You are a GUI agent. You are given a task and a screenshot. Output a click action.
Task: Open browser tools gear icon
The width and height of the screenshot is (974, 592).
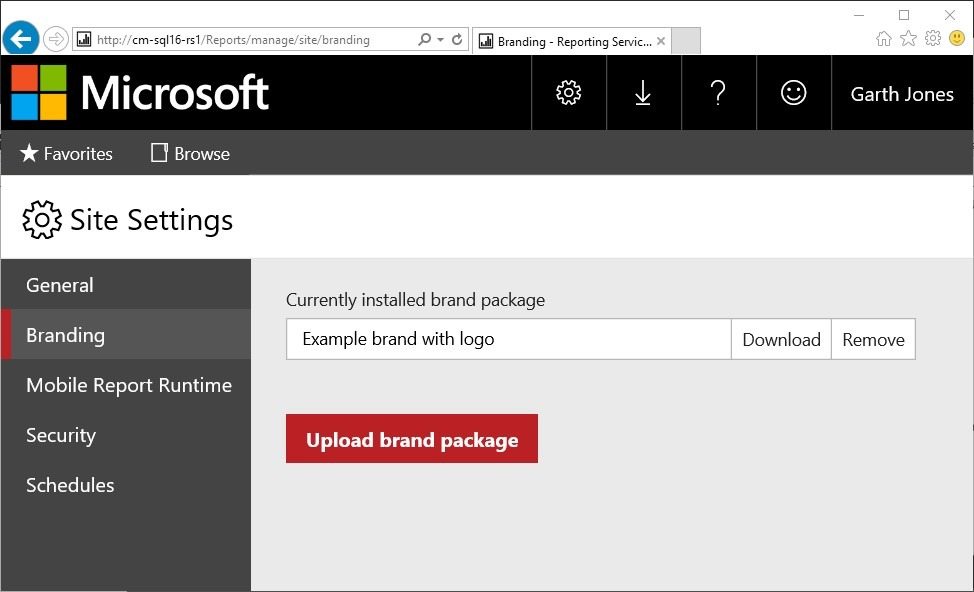click(x=932, y=39)
